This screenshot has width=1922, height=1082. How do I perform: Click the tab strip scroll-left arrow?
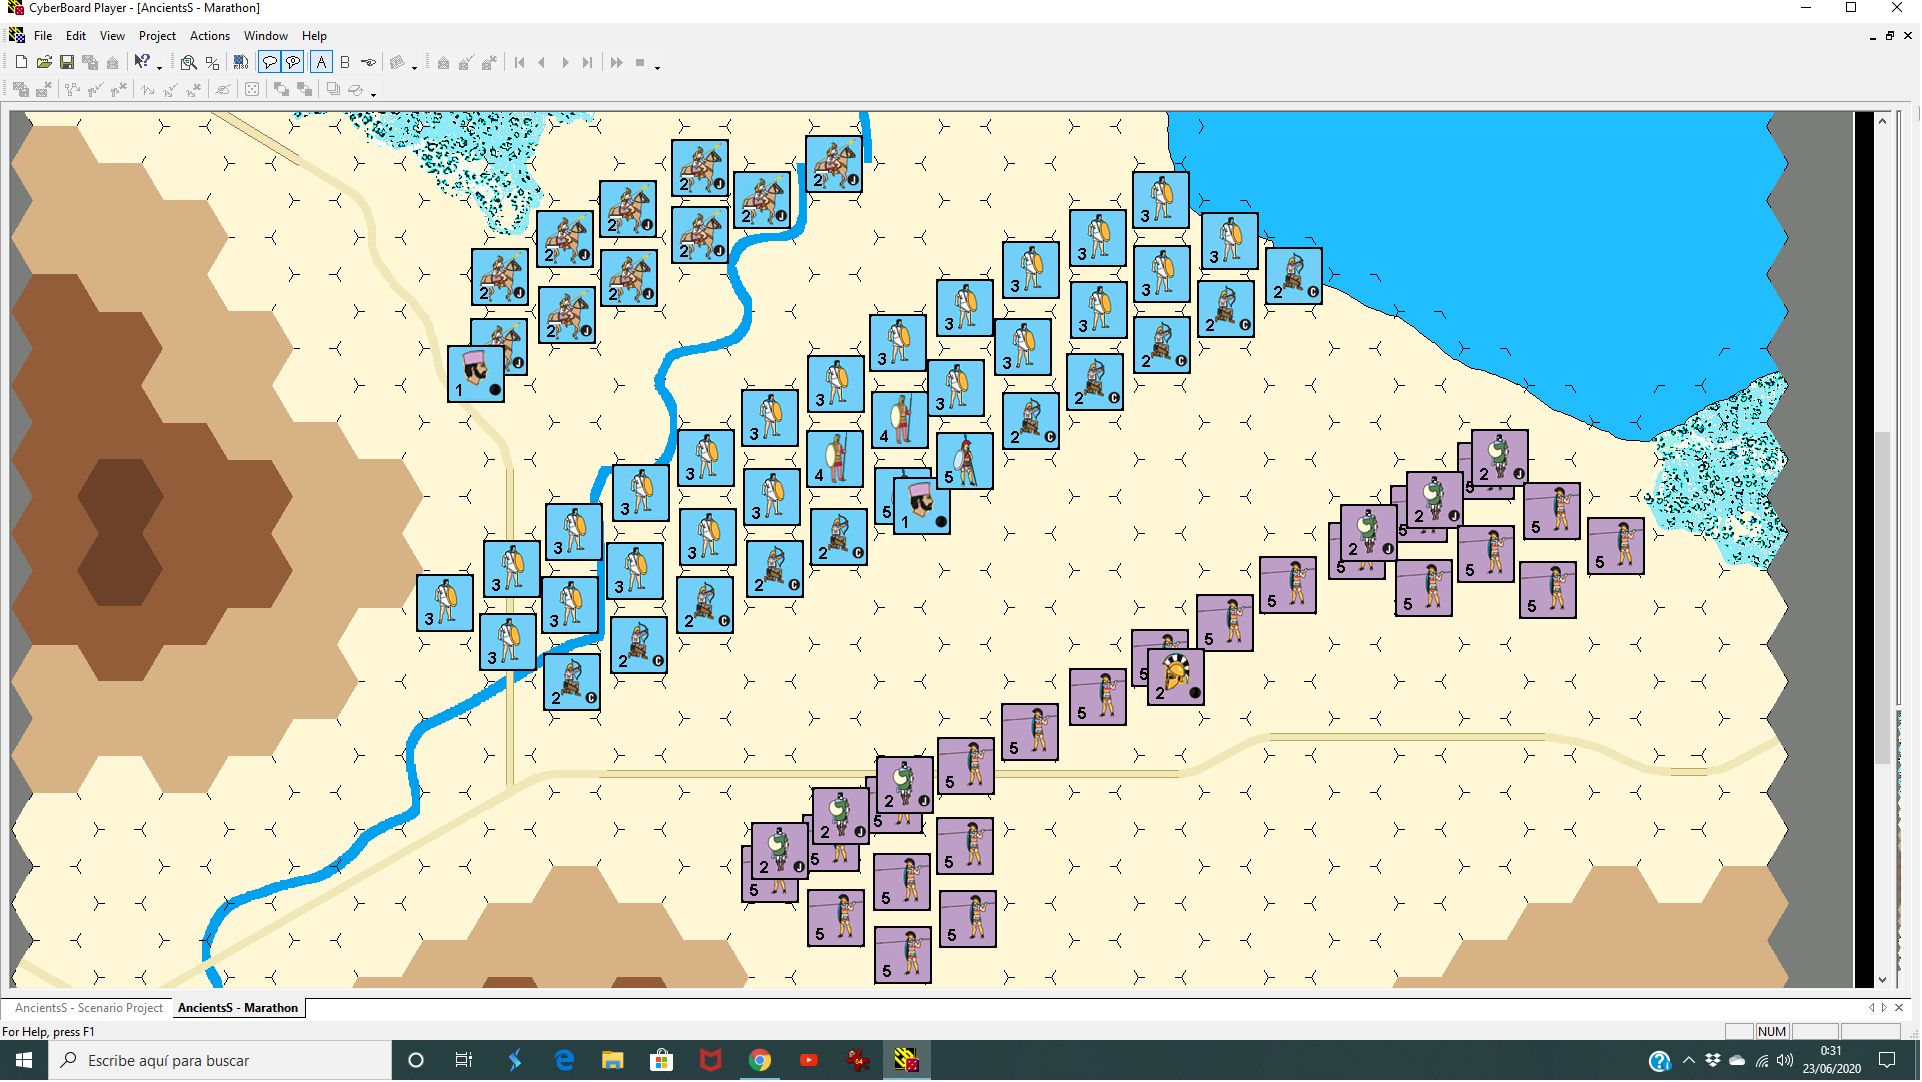1871,1008
